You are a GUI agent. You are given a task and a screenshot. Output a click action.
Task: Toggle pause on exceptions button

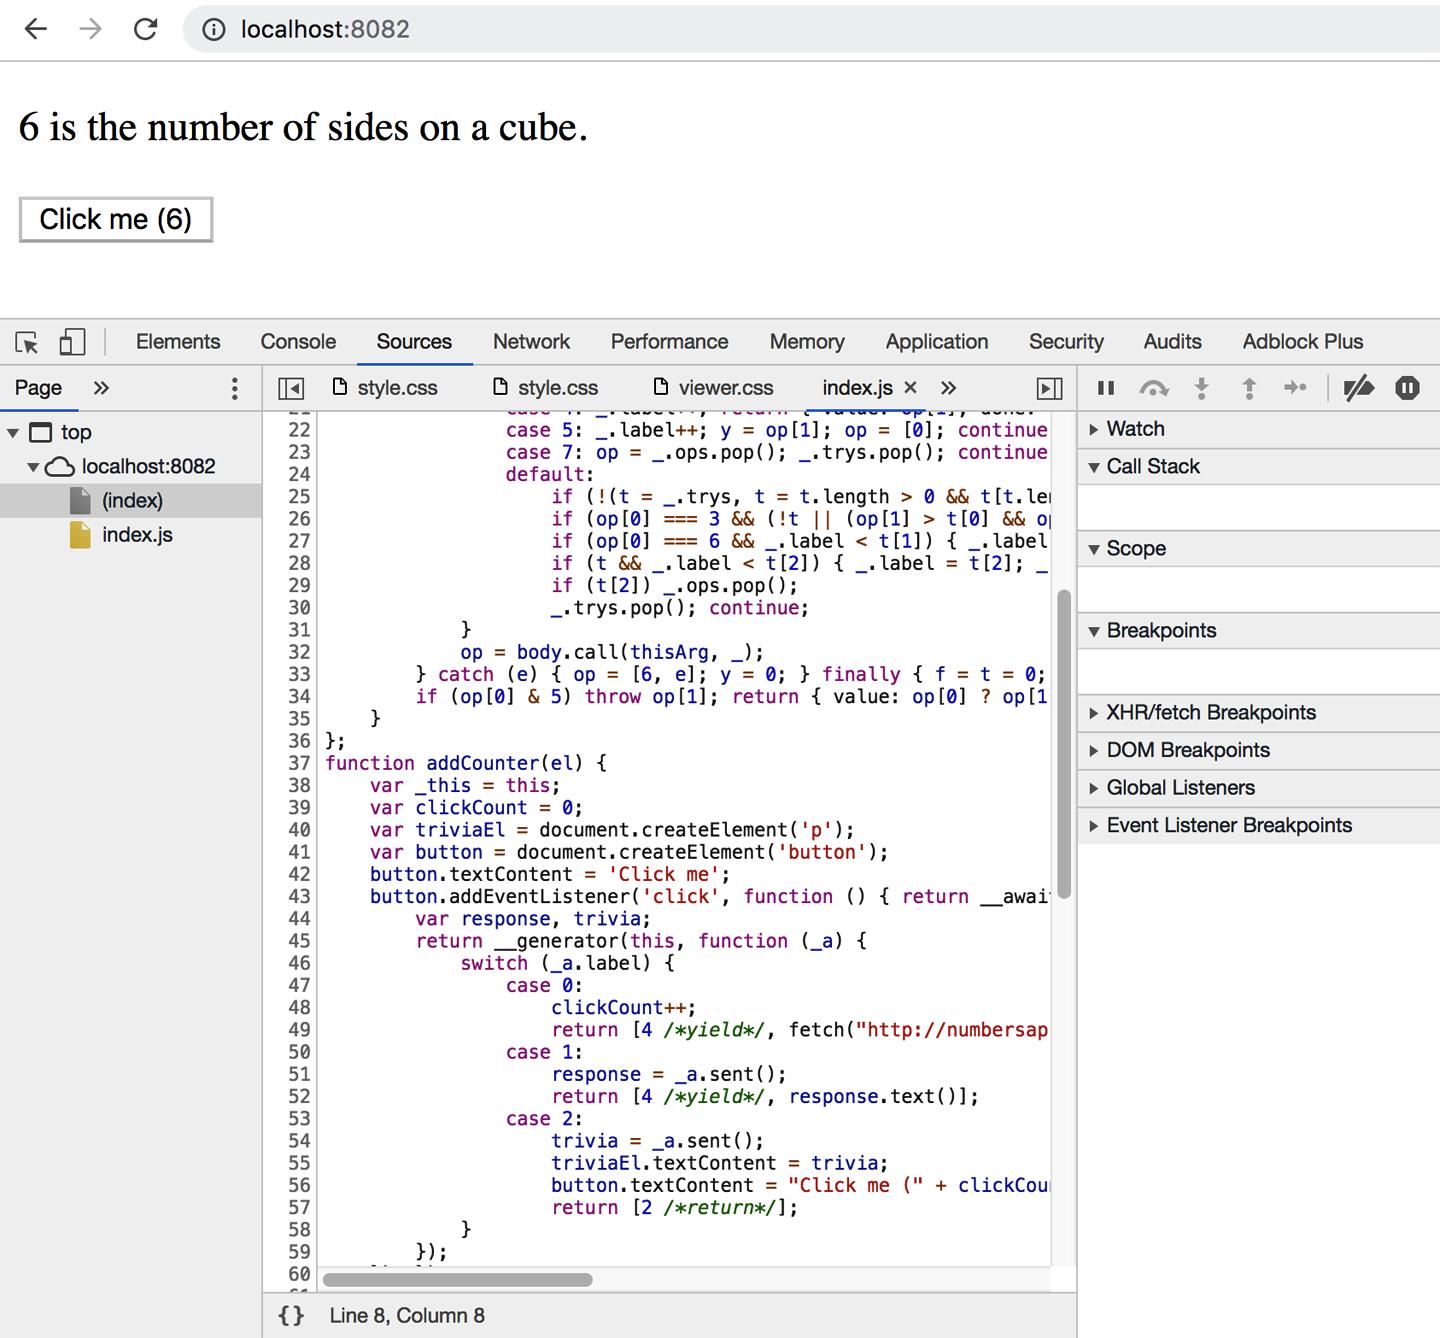(1407, 388)
